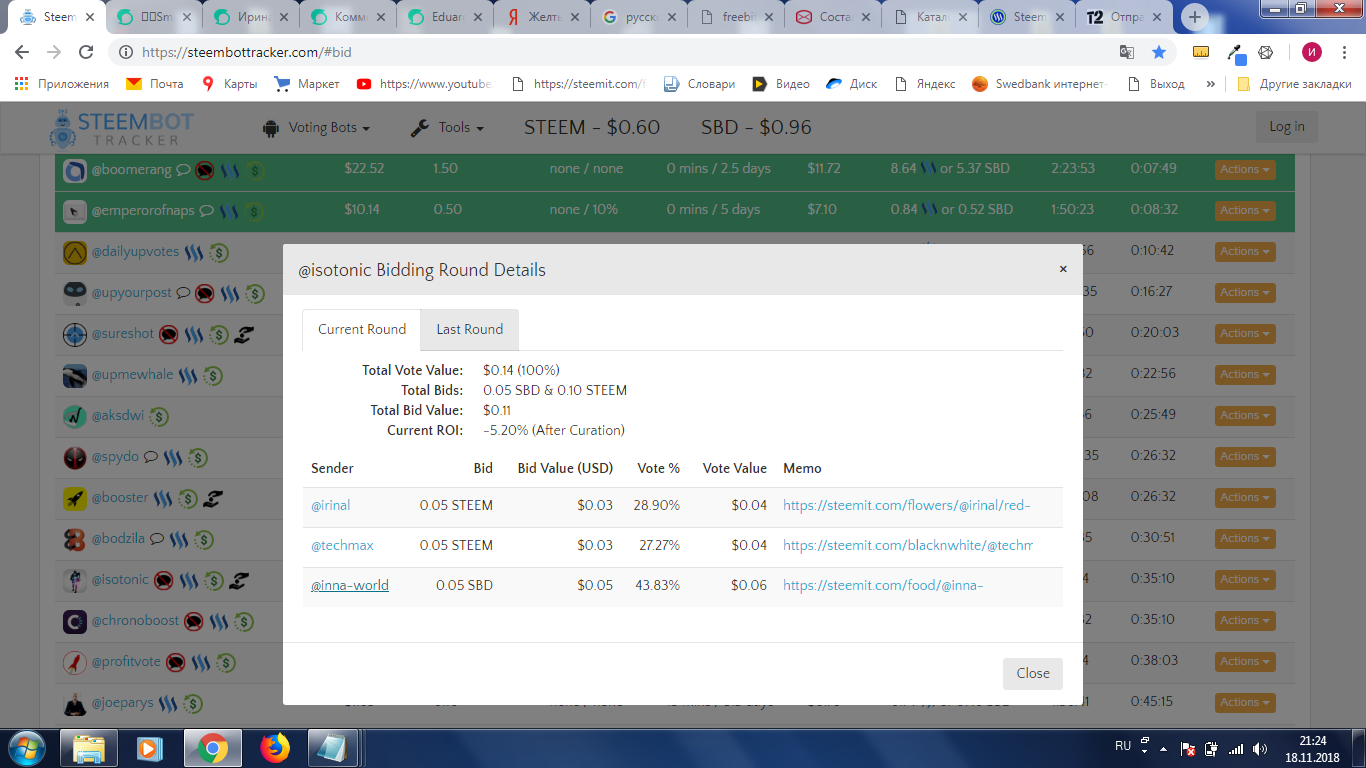Open Actions dropdown for @dailyupvotes row

tap(1245, 251)
